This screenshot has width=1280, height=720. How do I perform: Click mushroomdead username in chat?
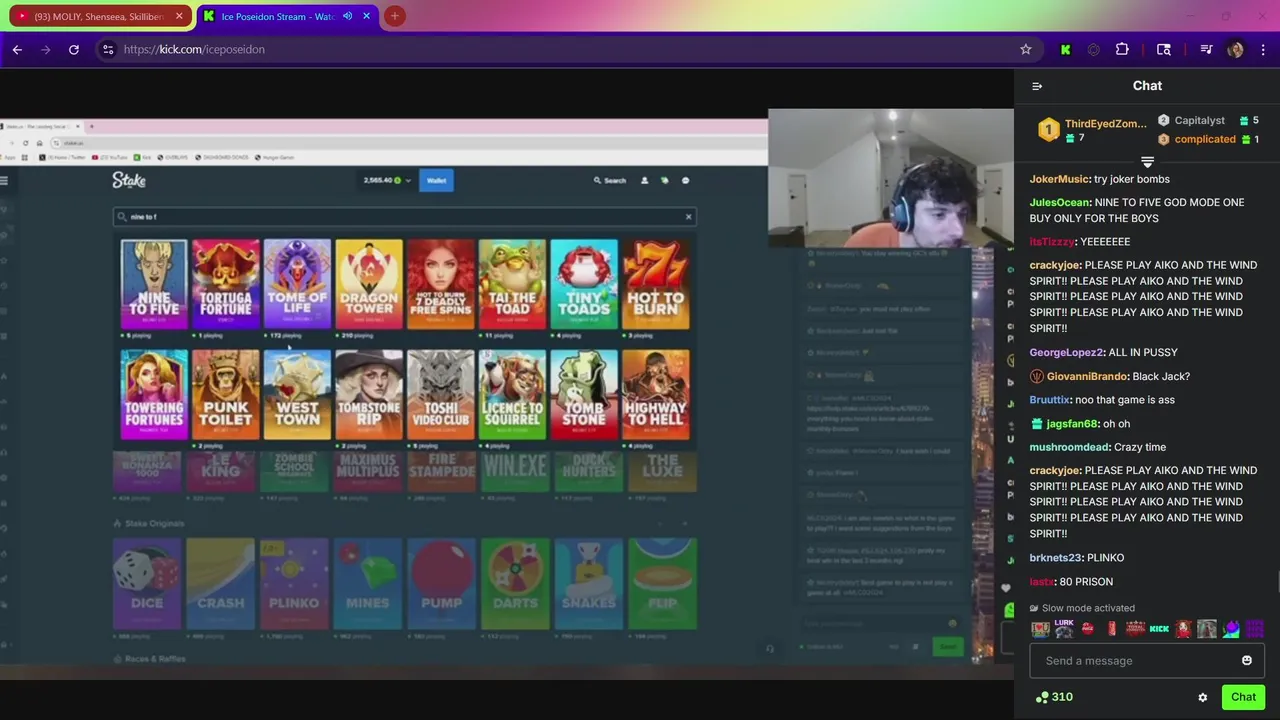point(1069,447)
